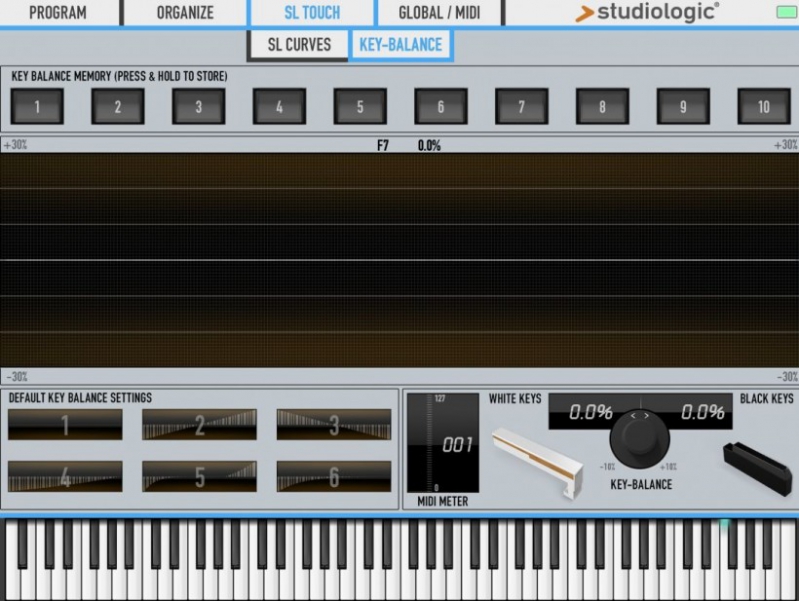
Task: Load default key balance setting 2
Action: click(199, 425)
